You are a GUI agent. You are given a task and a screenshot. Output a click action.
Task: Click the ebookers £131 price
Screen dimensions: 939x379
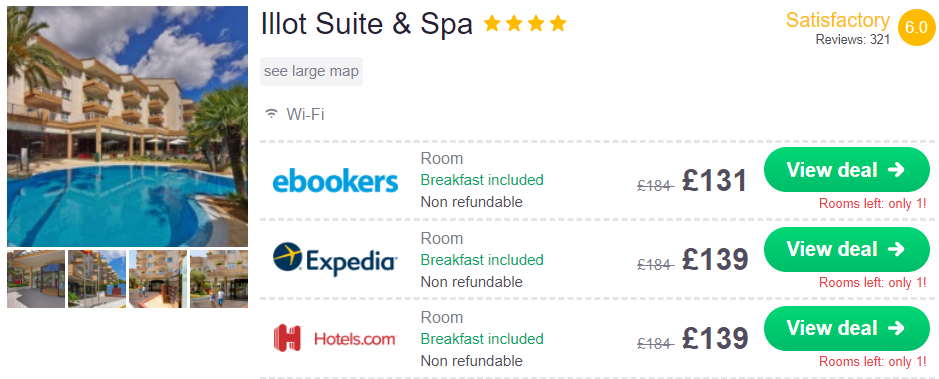click(714, 181)
